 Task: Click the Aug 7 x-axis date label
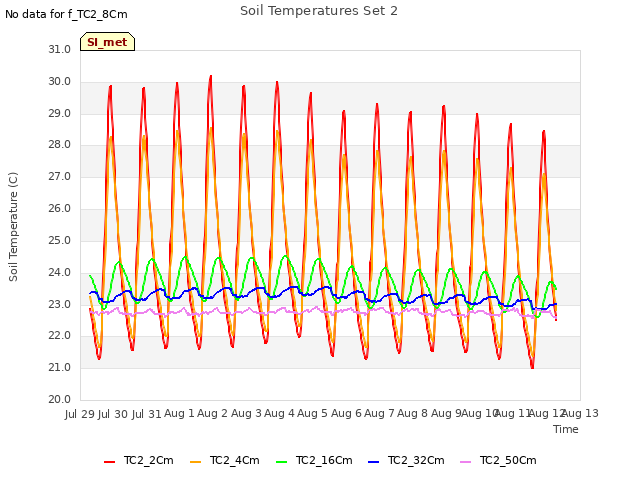pos(379,414)
